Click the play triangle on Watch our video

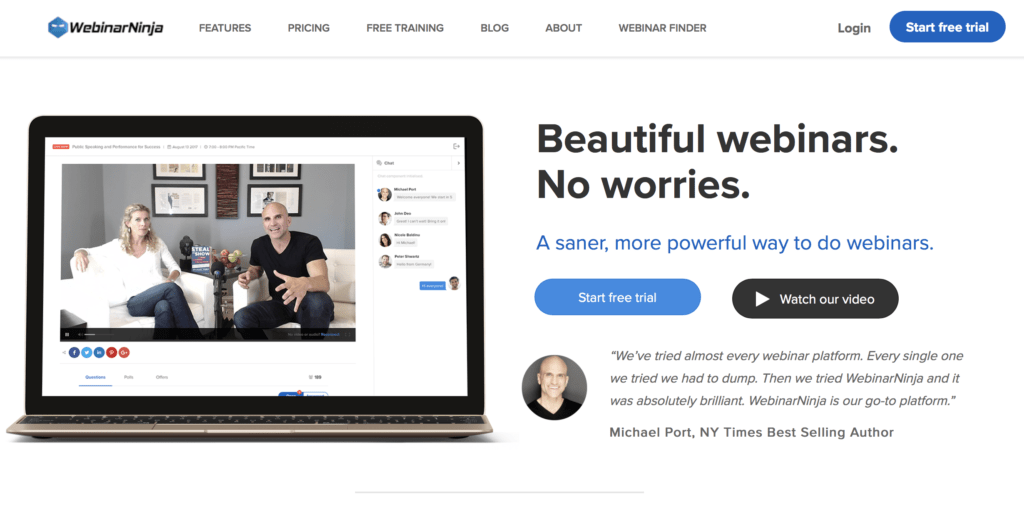(762, 299)
